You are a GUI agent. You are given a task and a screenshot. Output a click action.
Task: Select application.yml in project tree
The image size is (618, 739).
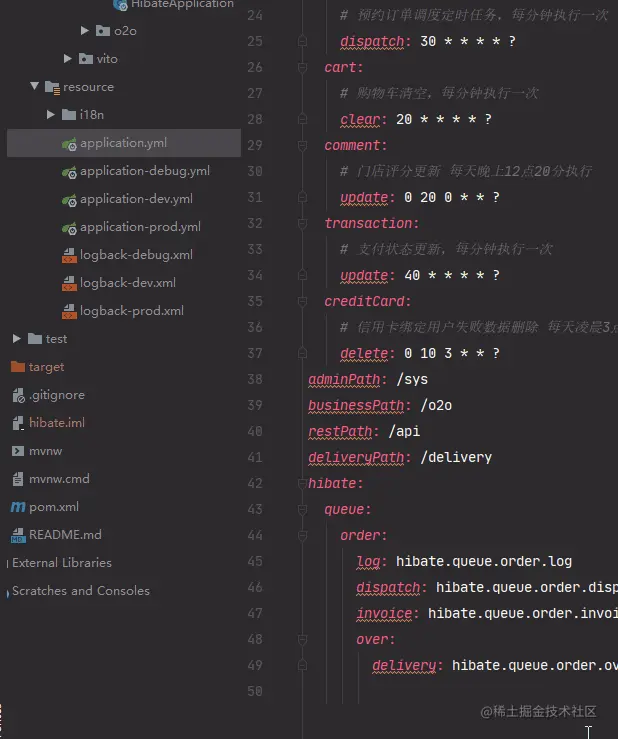124,143
